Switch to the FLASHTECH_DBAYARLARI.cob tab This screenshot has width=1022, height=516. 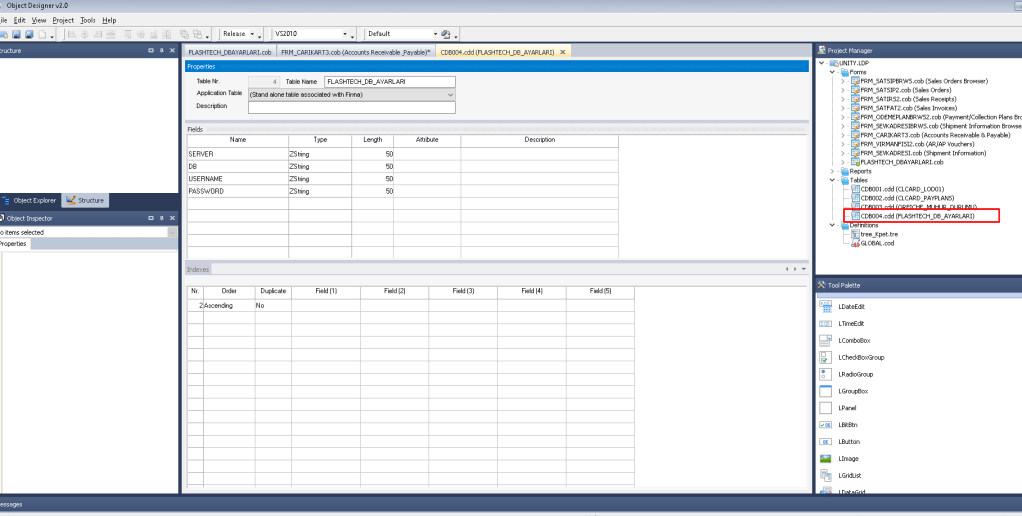tap(229, 52)
